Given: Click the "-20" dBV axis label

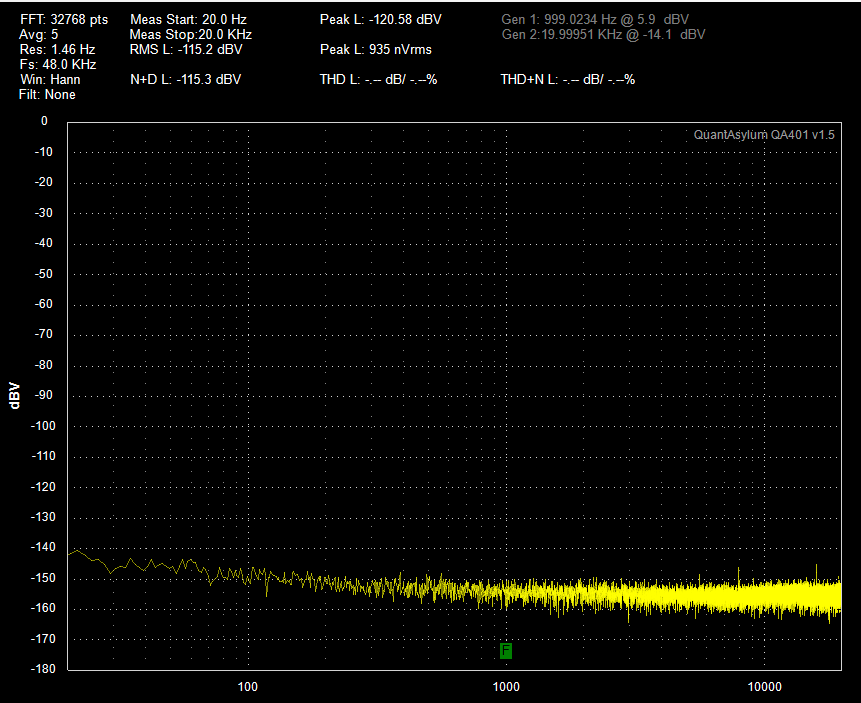Looking at the screenshot, I should point(43,182).
